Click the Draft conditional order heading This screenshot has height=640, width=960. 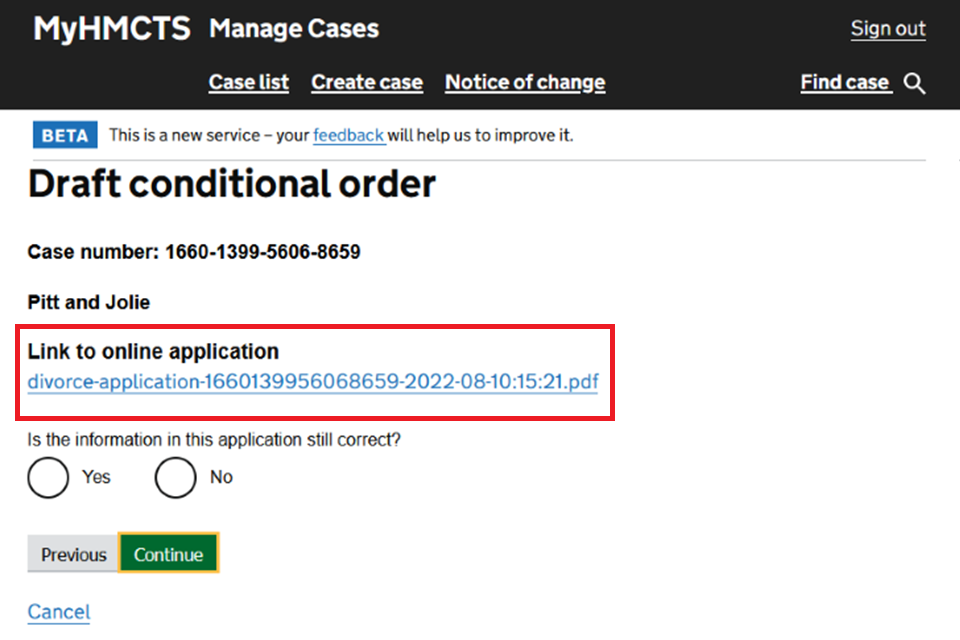[232, 184]
